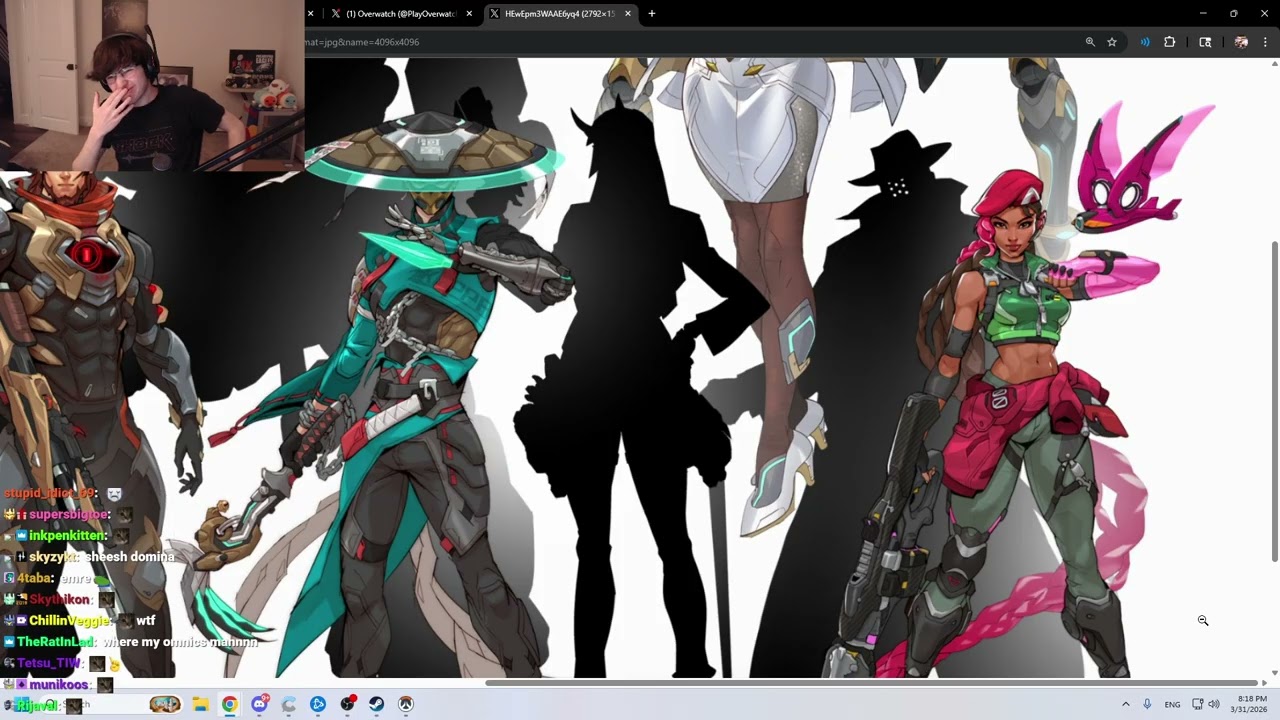The width and height of the screenshot is (1280, 720).
Task: Open the Chrome profile avatar
Action: 1241,42
